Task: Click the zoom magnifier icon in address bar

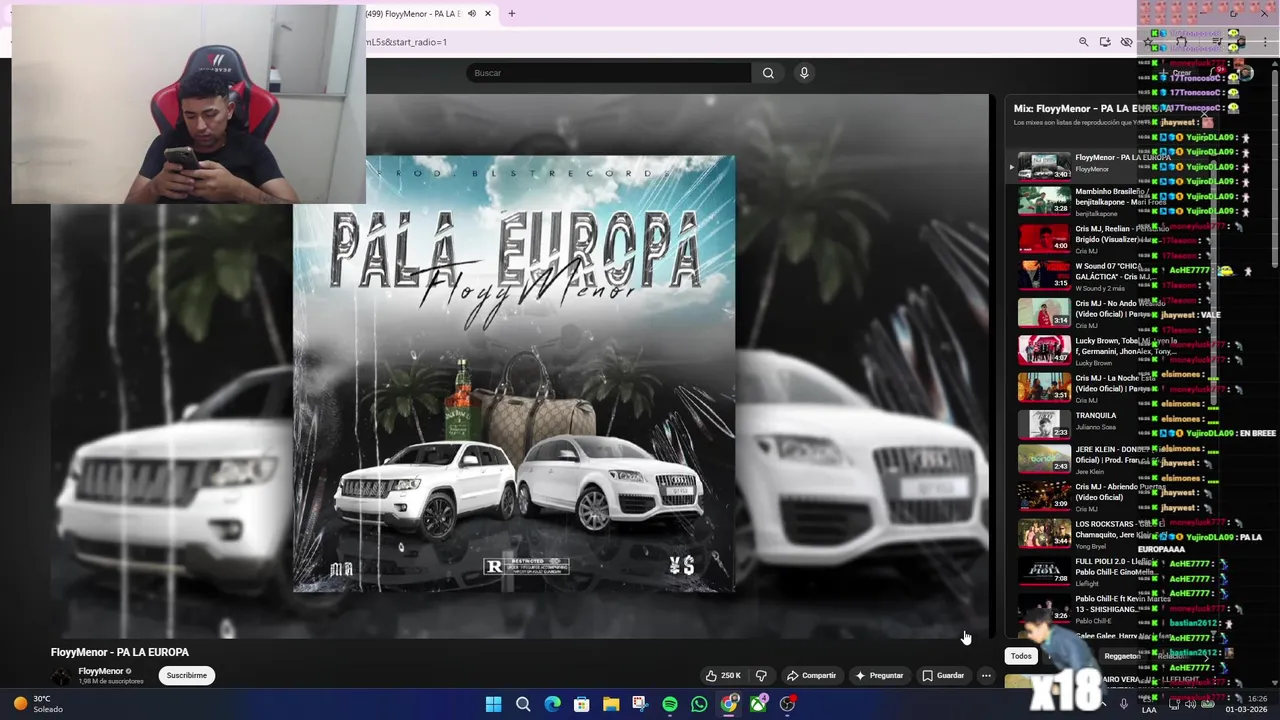Action: tap(1083, 42)
